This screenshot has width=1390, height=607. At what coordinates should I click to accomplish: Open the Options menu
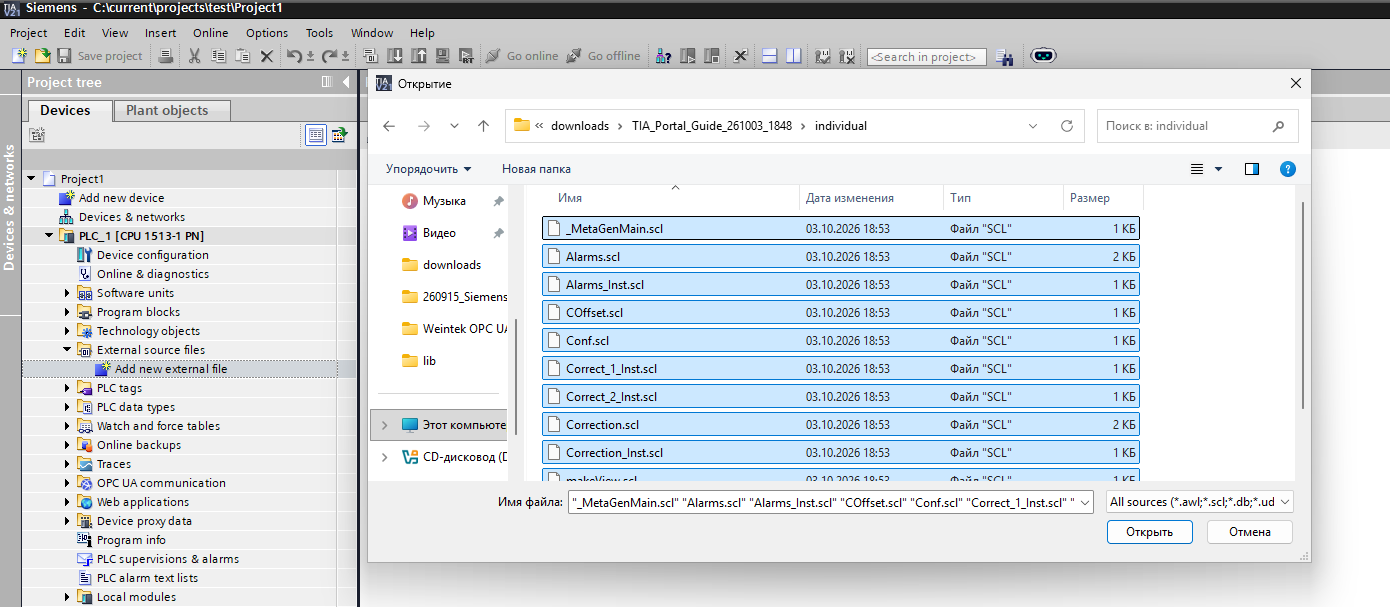[267, 33]
